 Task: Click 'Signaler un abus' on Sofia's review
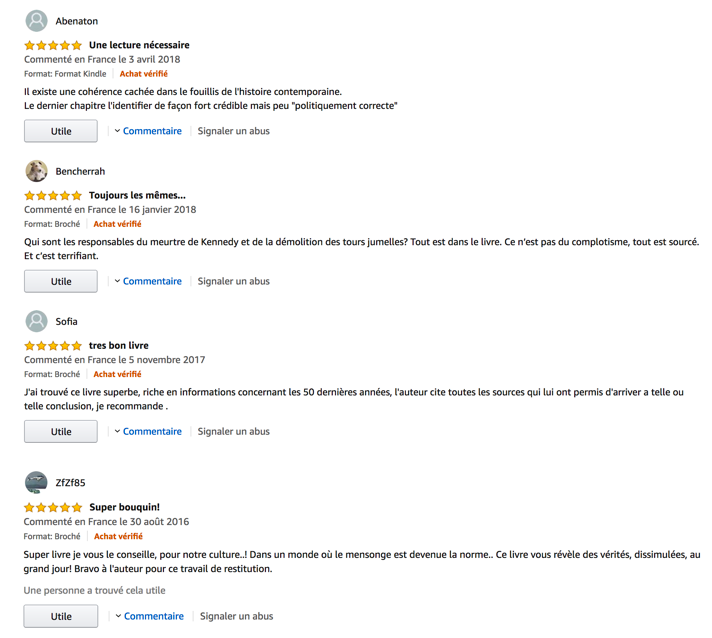coord(233,431)
